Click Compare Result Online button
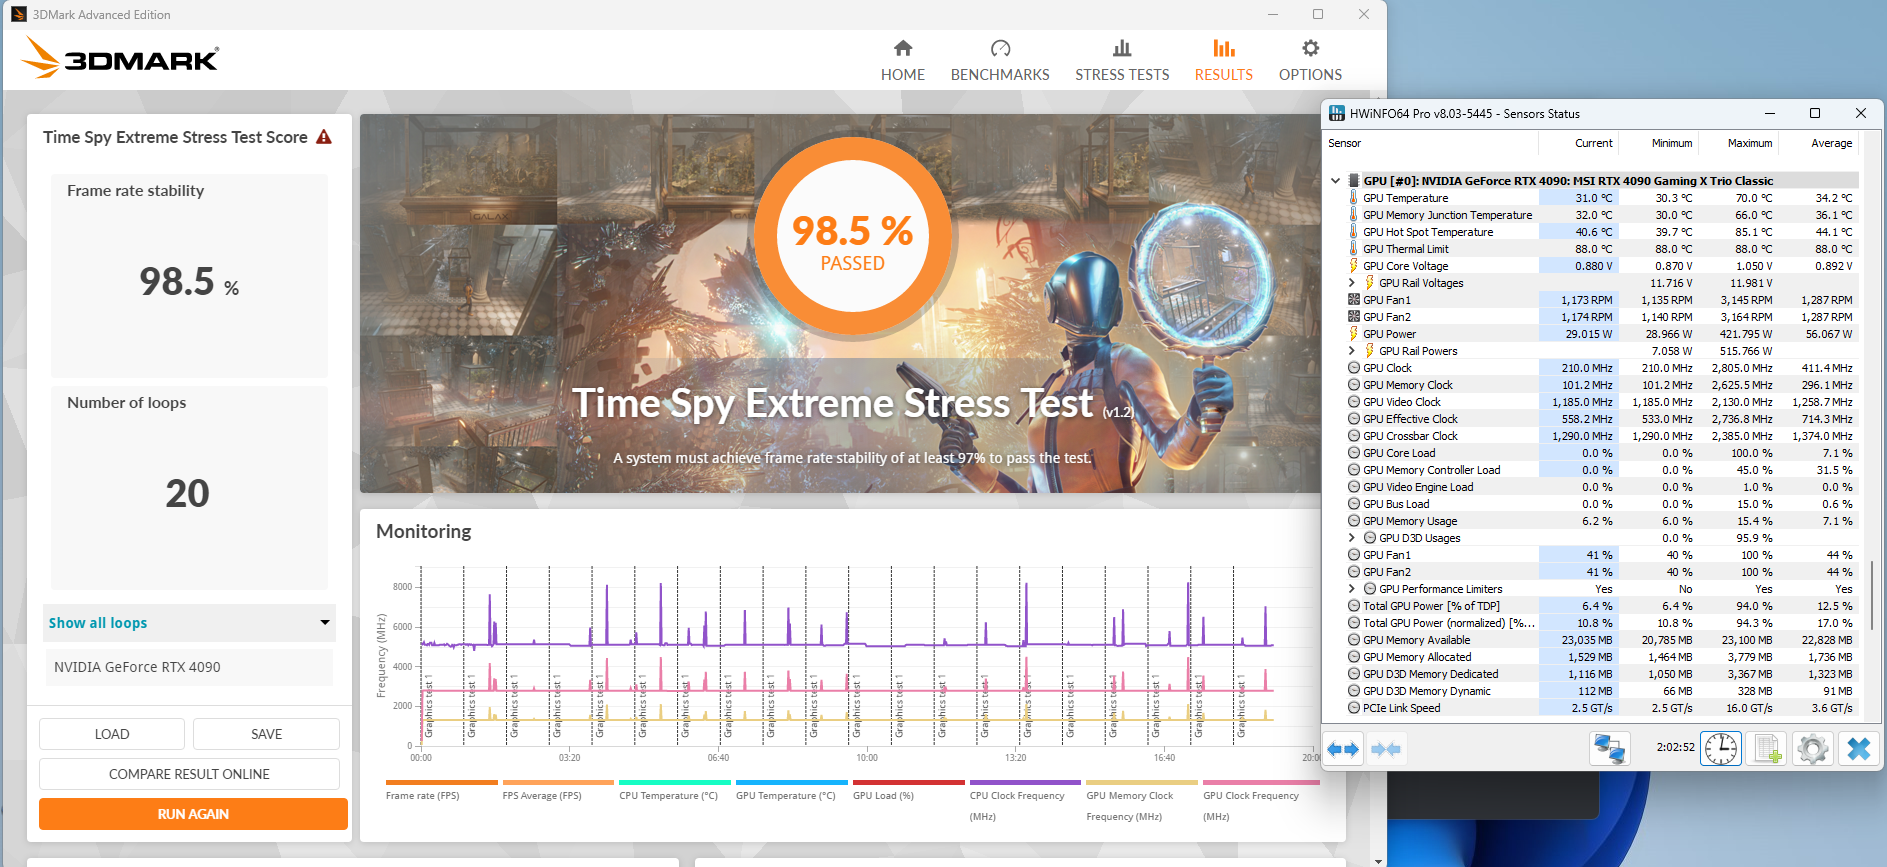Screen dimensions: 1887x867 click(x=189, y=774)
